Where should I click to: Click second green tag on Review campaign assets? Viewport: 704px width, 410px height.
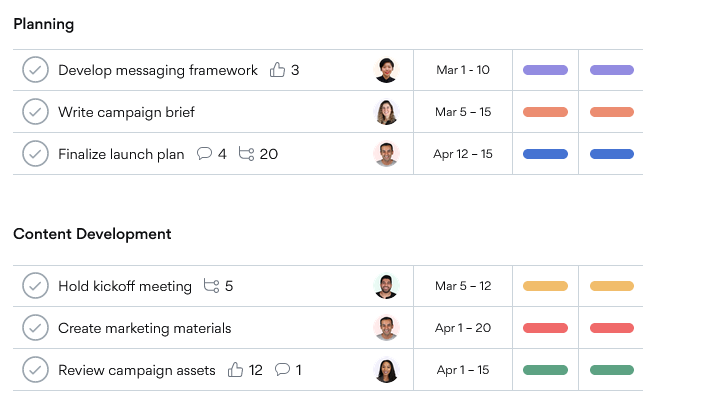[x=612, y=370]
